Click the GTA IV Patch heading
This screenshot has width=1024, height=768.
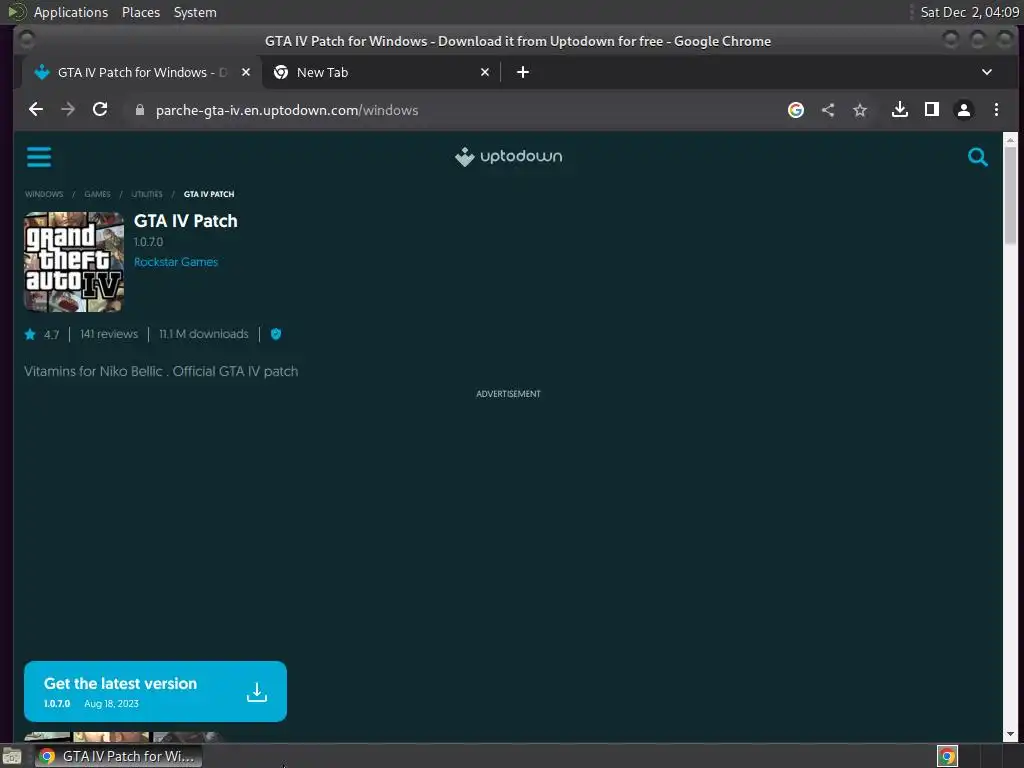[x=185, y=221]
